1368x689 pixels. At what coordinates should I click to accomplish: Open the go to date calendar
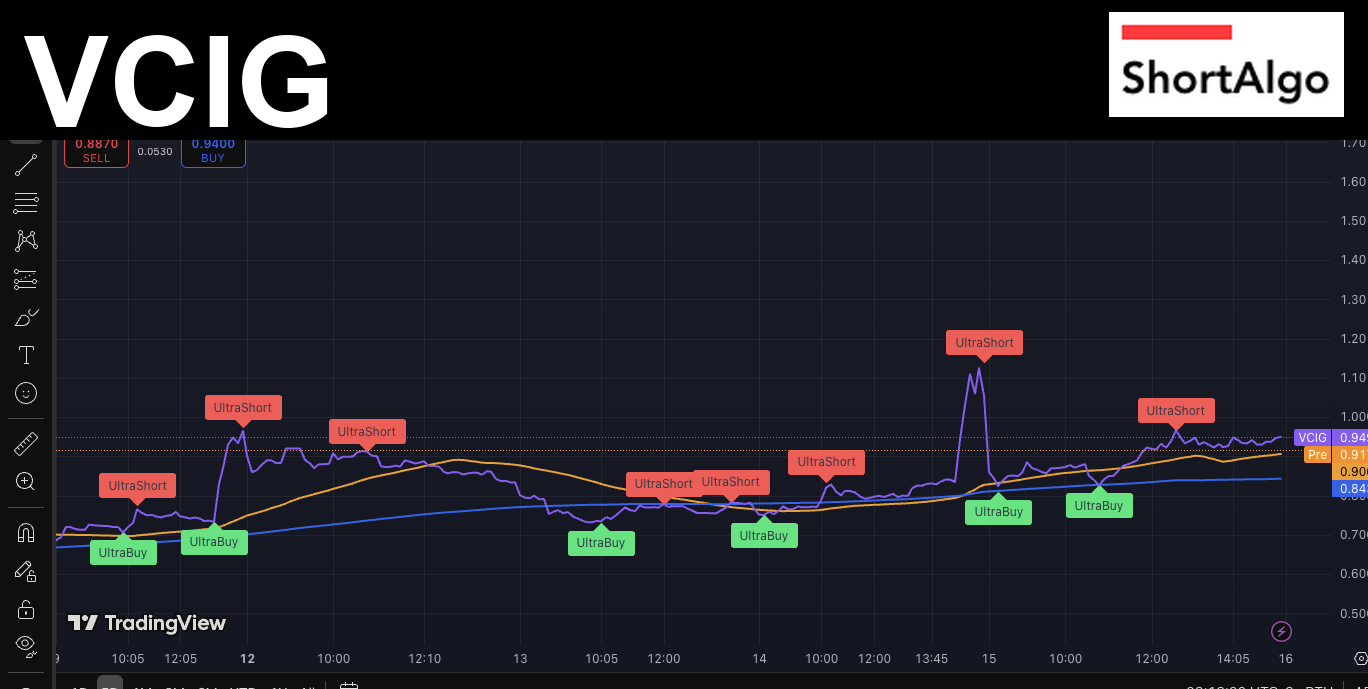pos(349,686)
